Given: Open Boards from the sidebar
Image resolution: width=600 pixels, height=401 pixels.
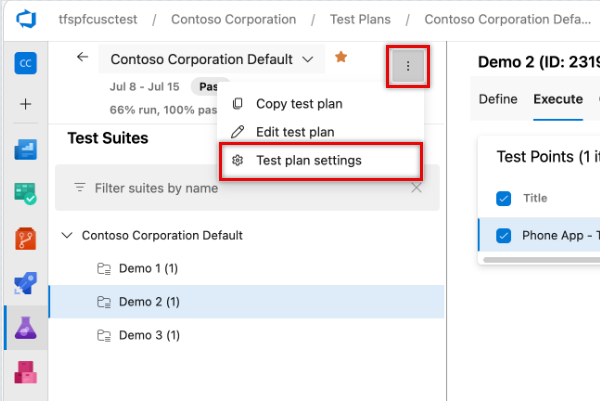Looking at the screenshot, I should [25, 149].
